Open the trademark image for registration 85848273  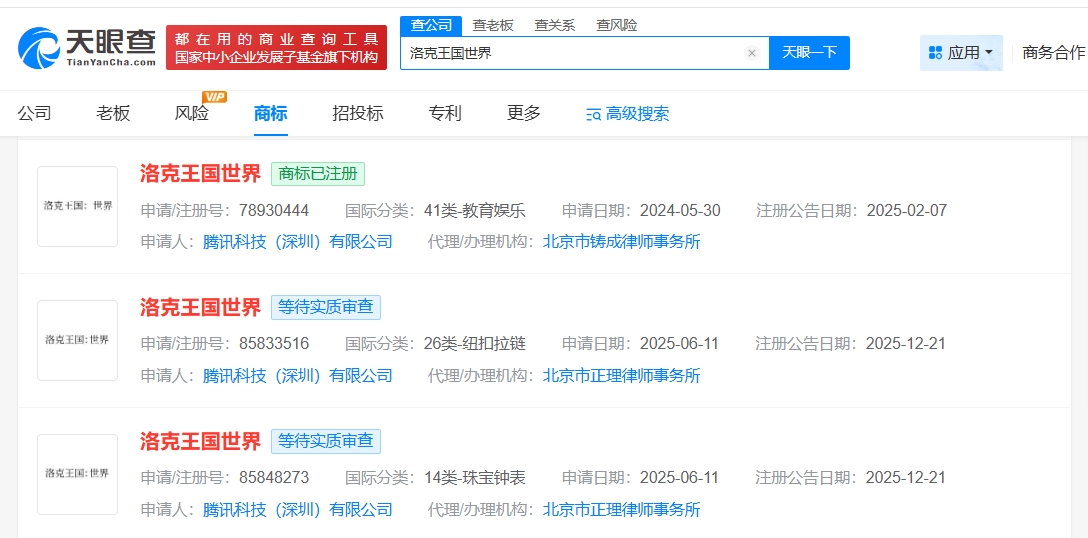(x=78, y=474)
